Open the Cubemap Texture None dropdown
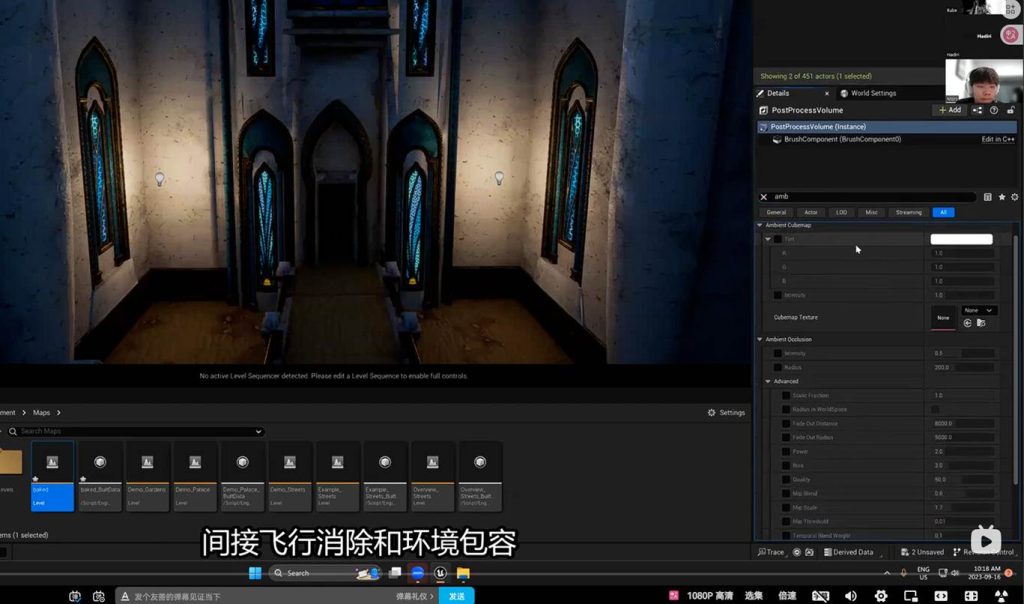The width and height of the screenshot is (1024, 604). click(x=978, y=310)
